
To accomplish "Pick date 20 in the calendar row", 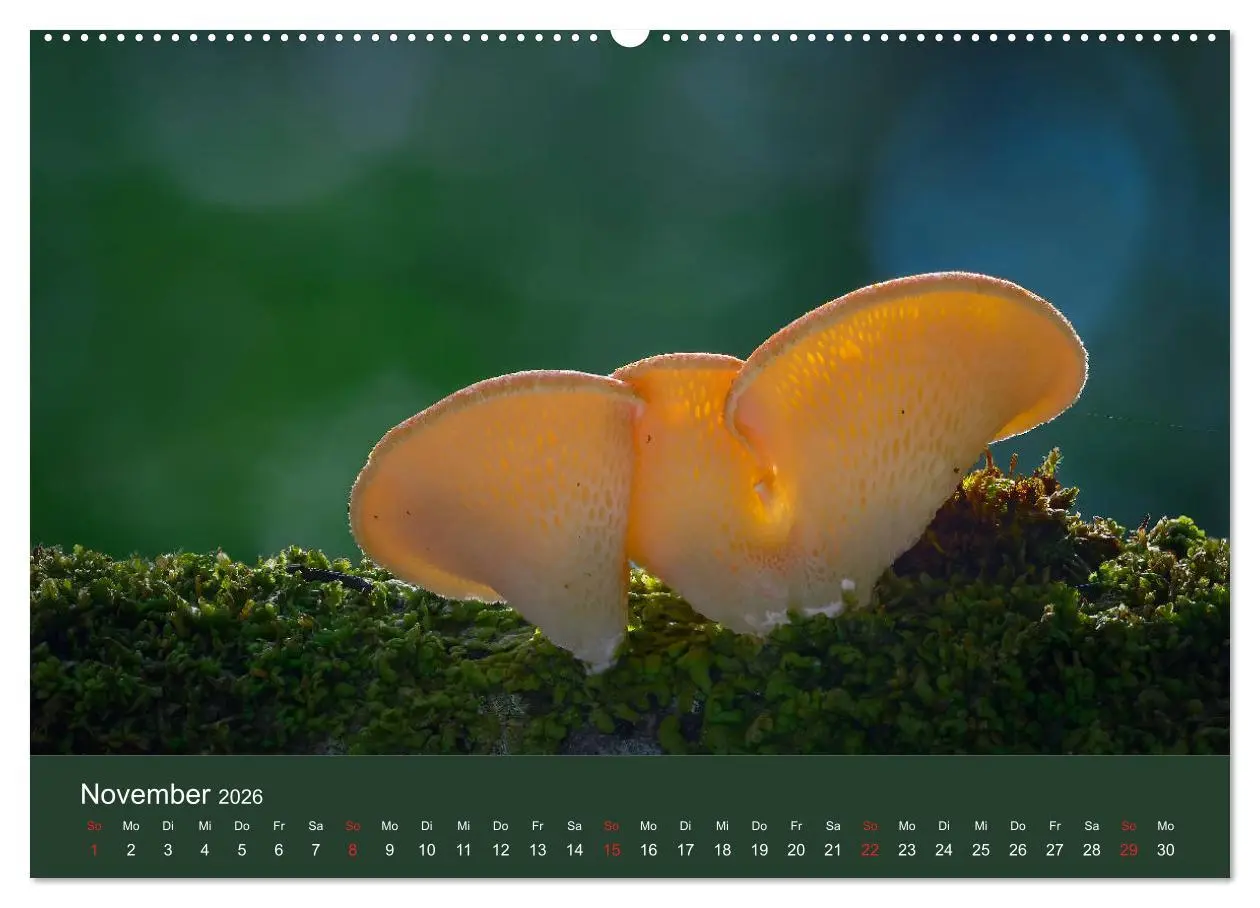I will (x=796, y=850).
